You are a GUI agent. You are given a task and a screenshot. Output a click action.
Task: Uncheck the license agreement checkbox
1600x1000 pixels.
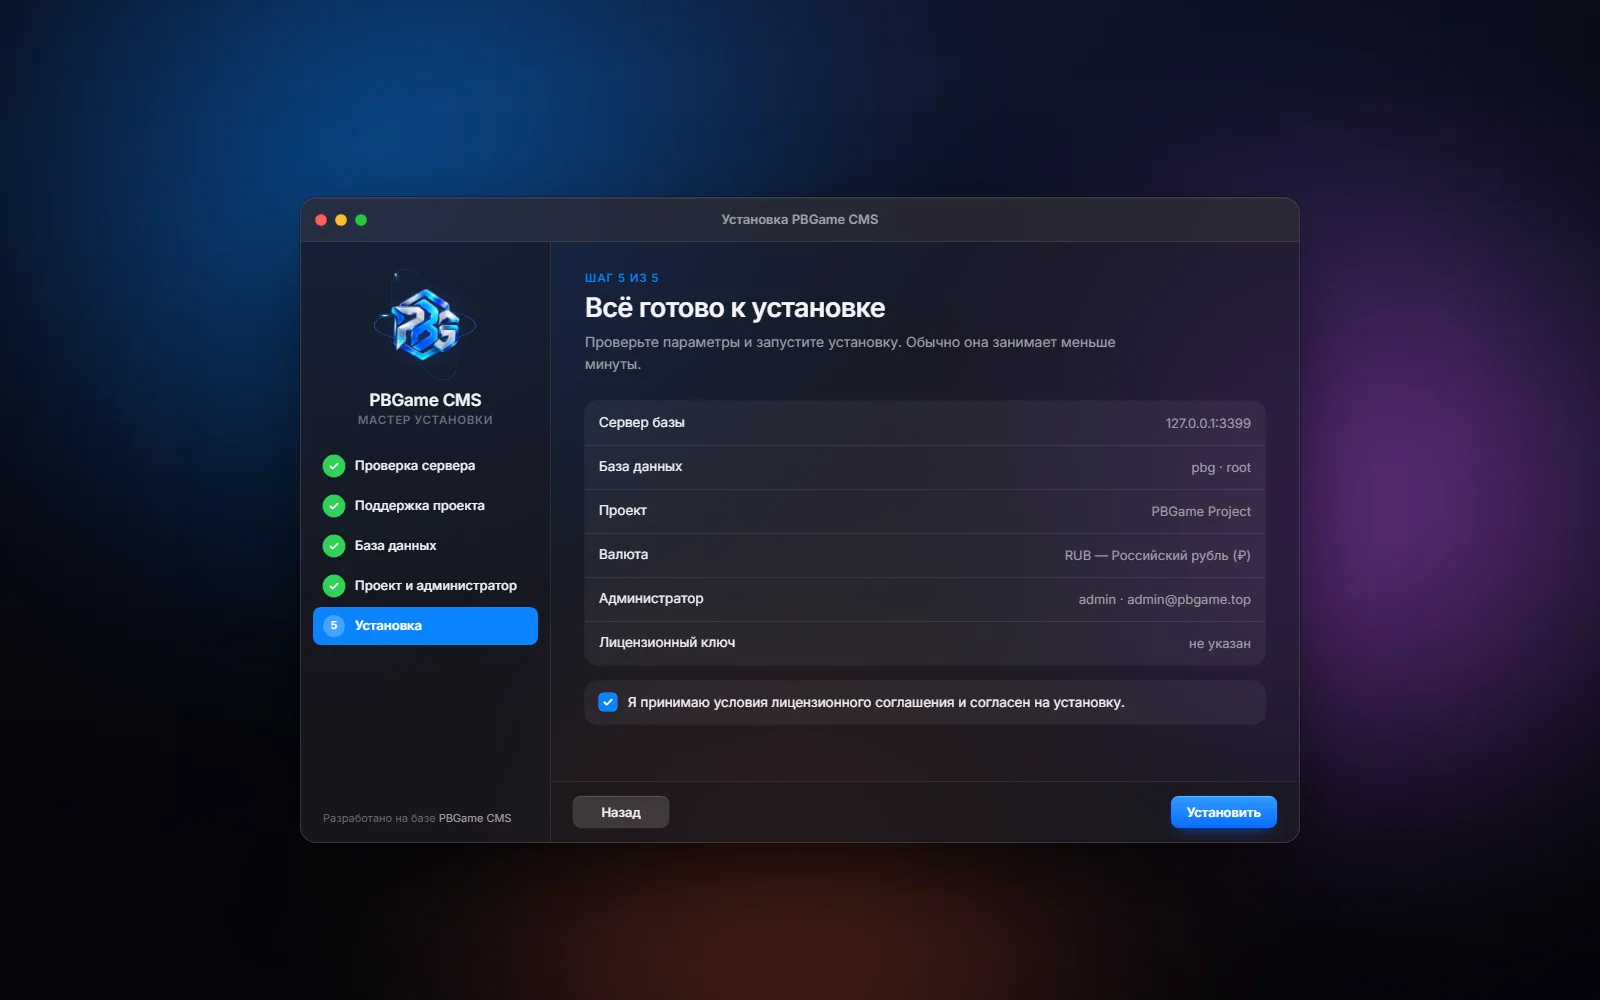[x=608, y=702]
